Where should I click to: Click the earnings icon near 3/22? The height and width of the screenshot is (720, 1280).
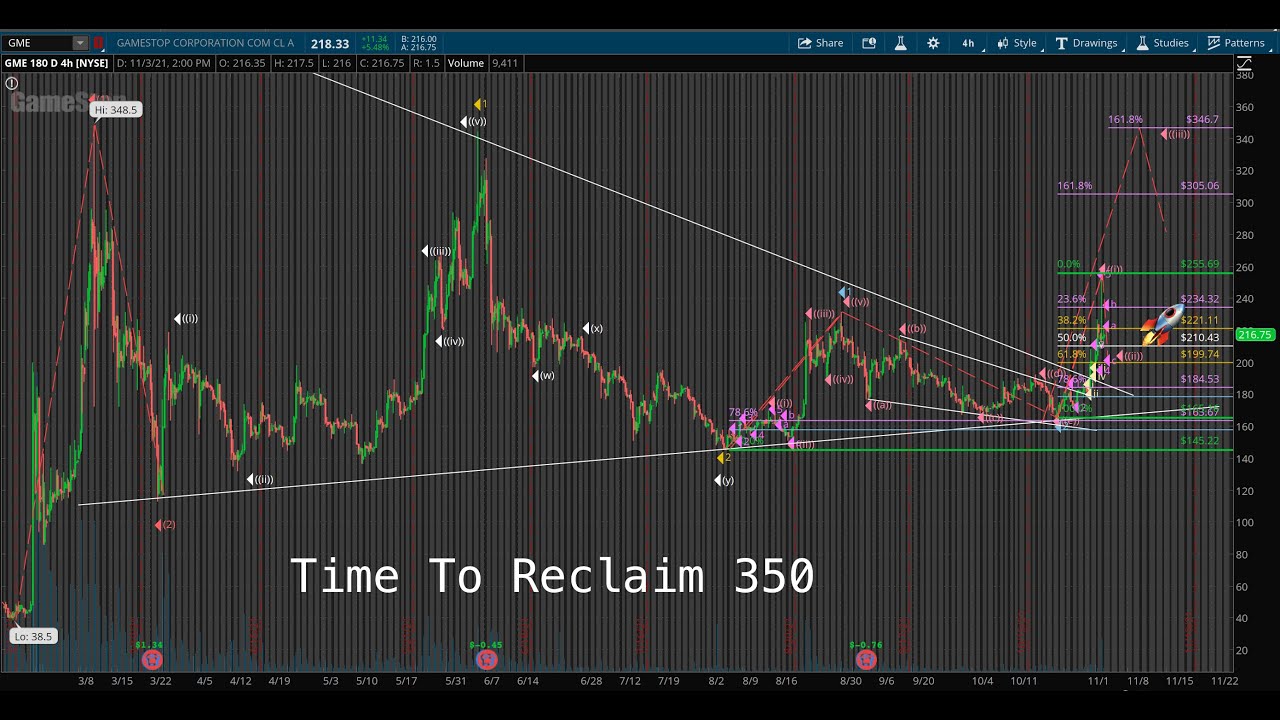click(151, 660)
